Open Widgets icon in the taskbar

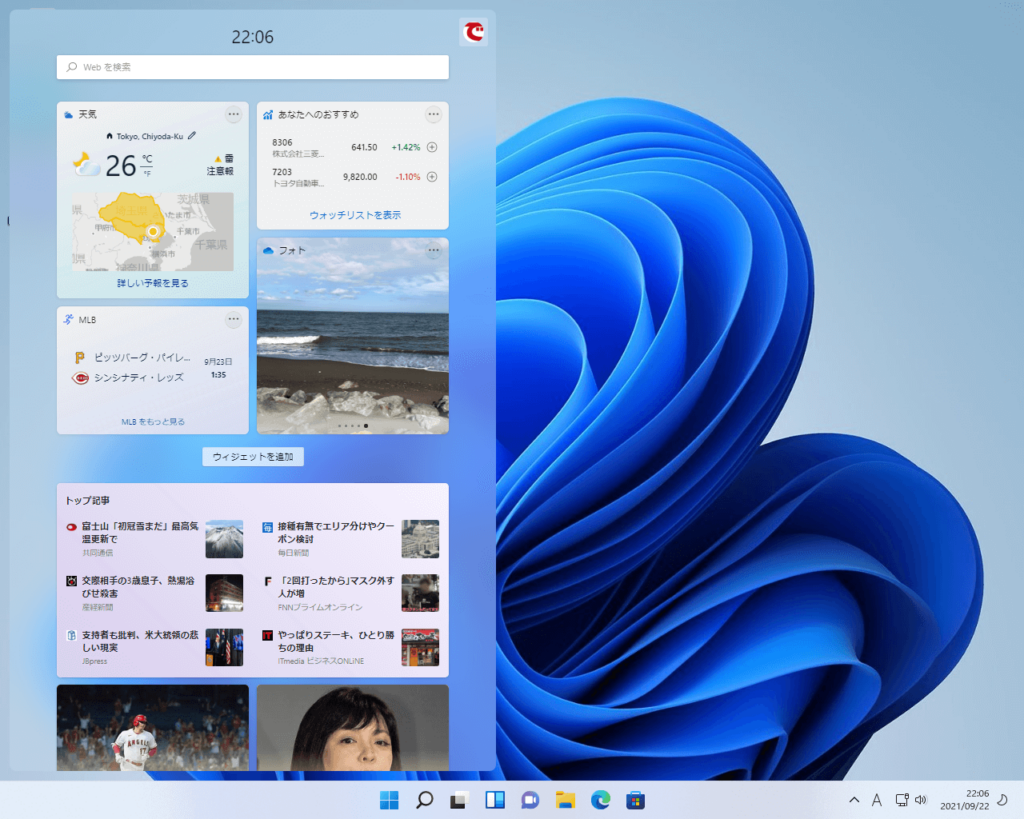(x=494, y=799)
